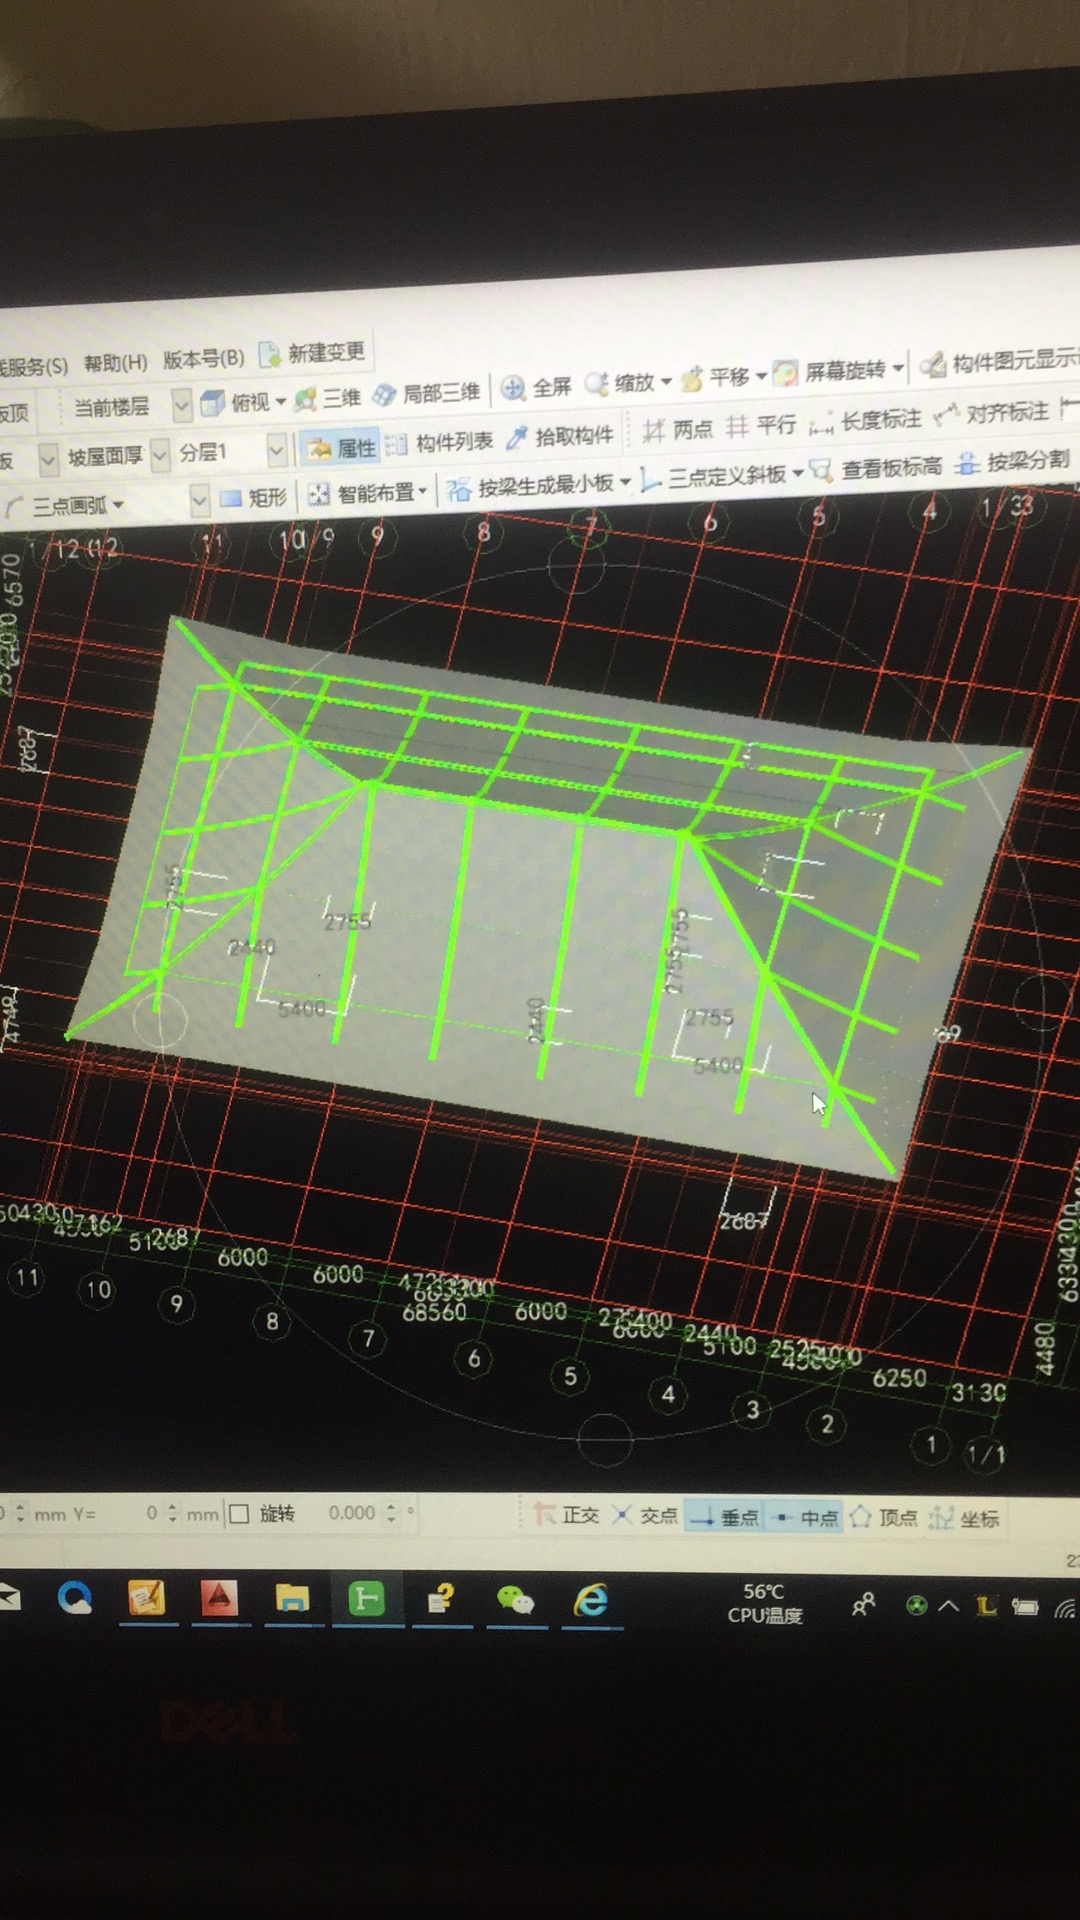
Task: Click the 两点 axis tool
Action: pos(677,430)
